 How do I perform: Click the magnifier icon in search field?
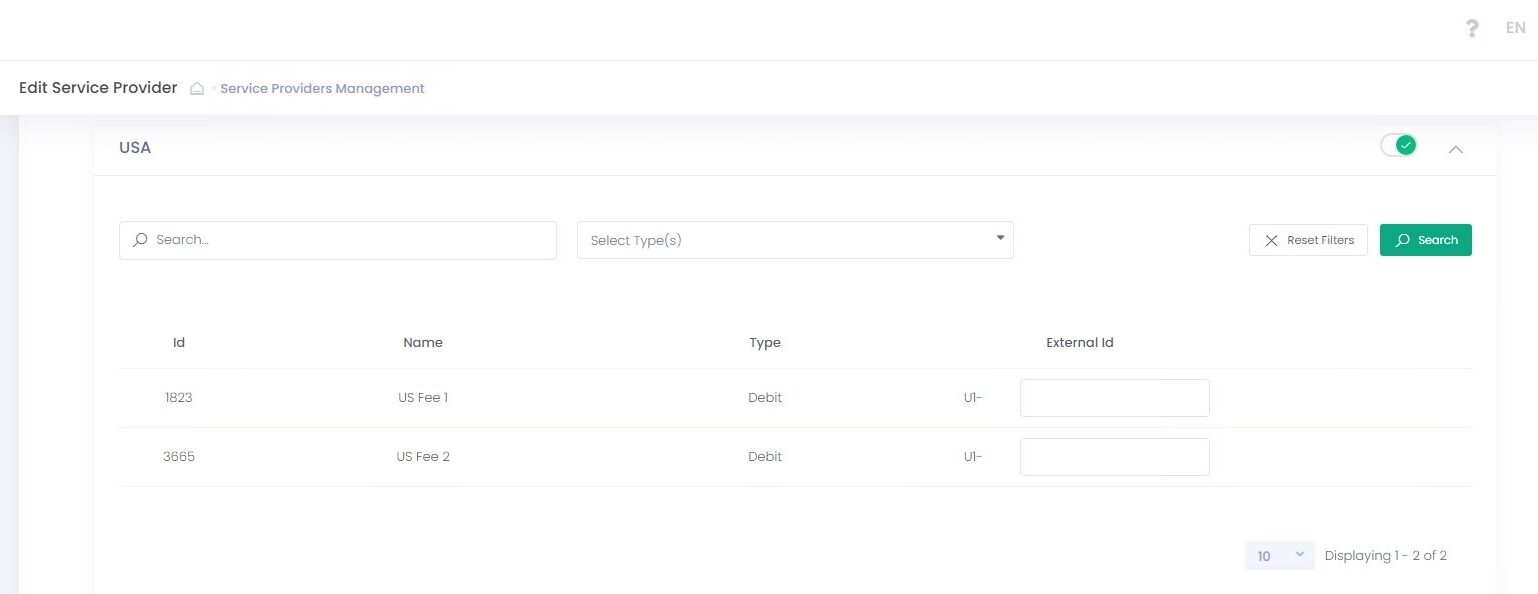click(x=140, y=240)
